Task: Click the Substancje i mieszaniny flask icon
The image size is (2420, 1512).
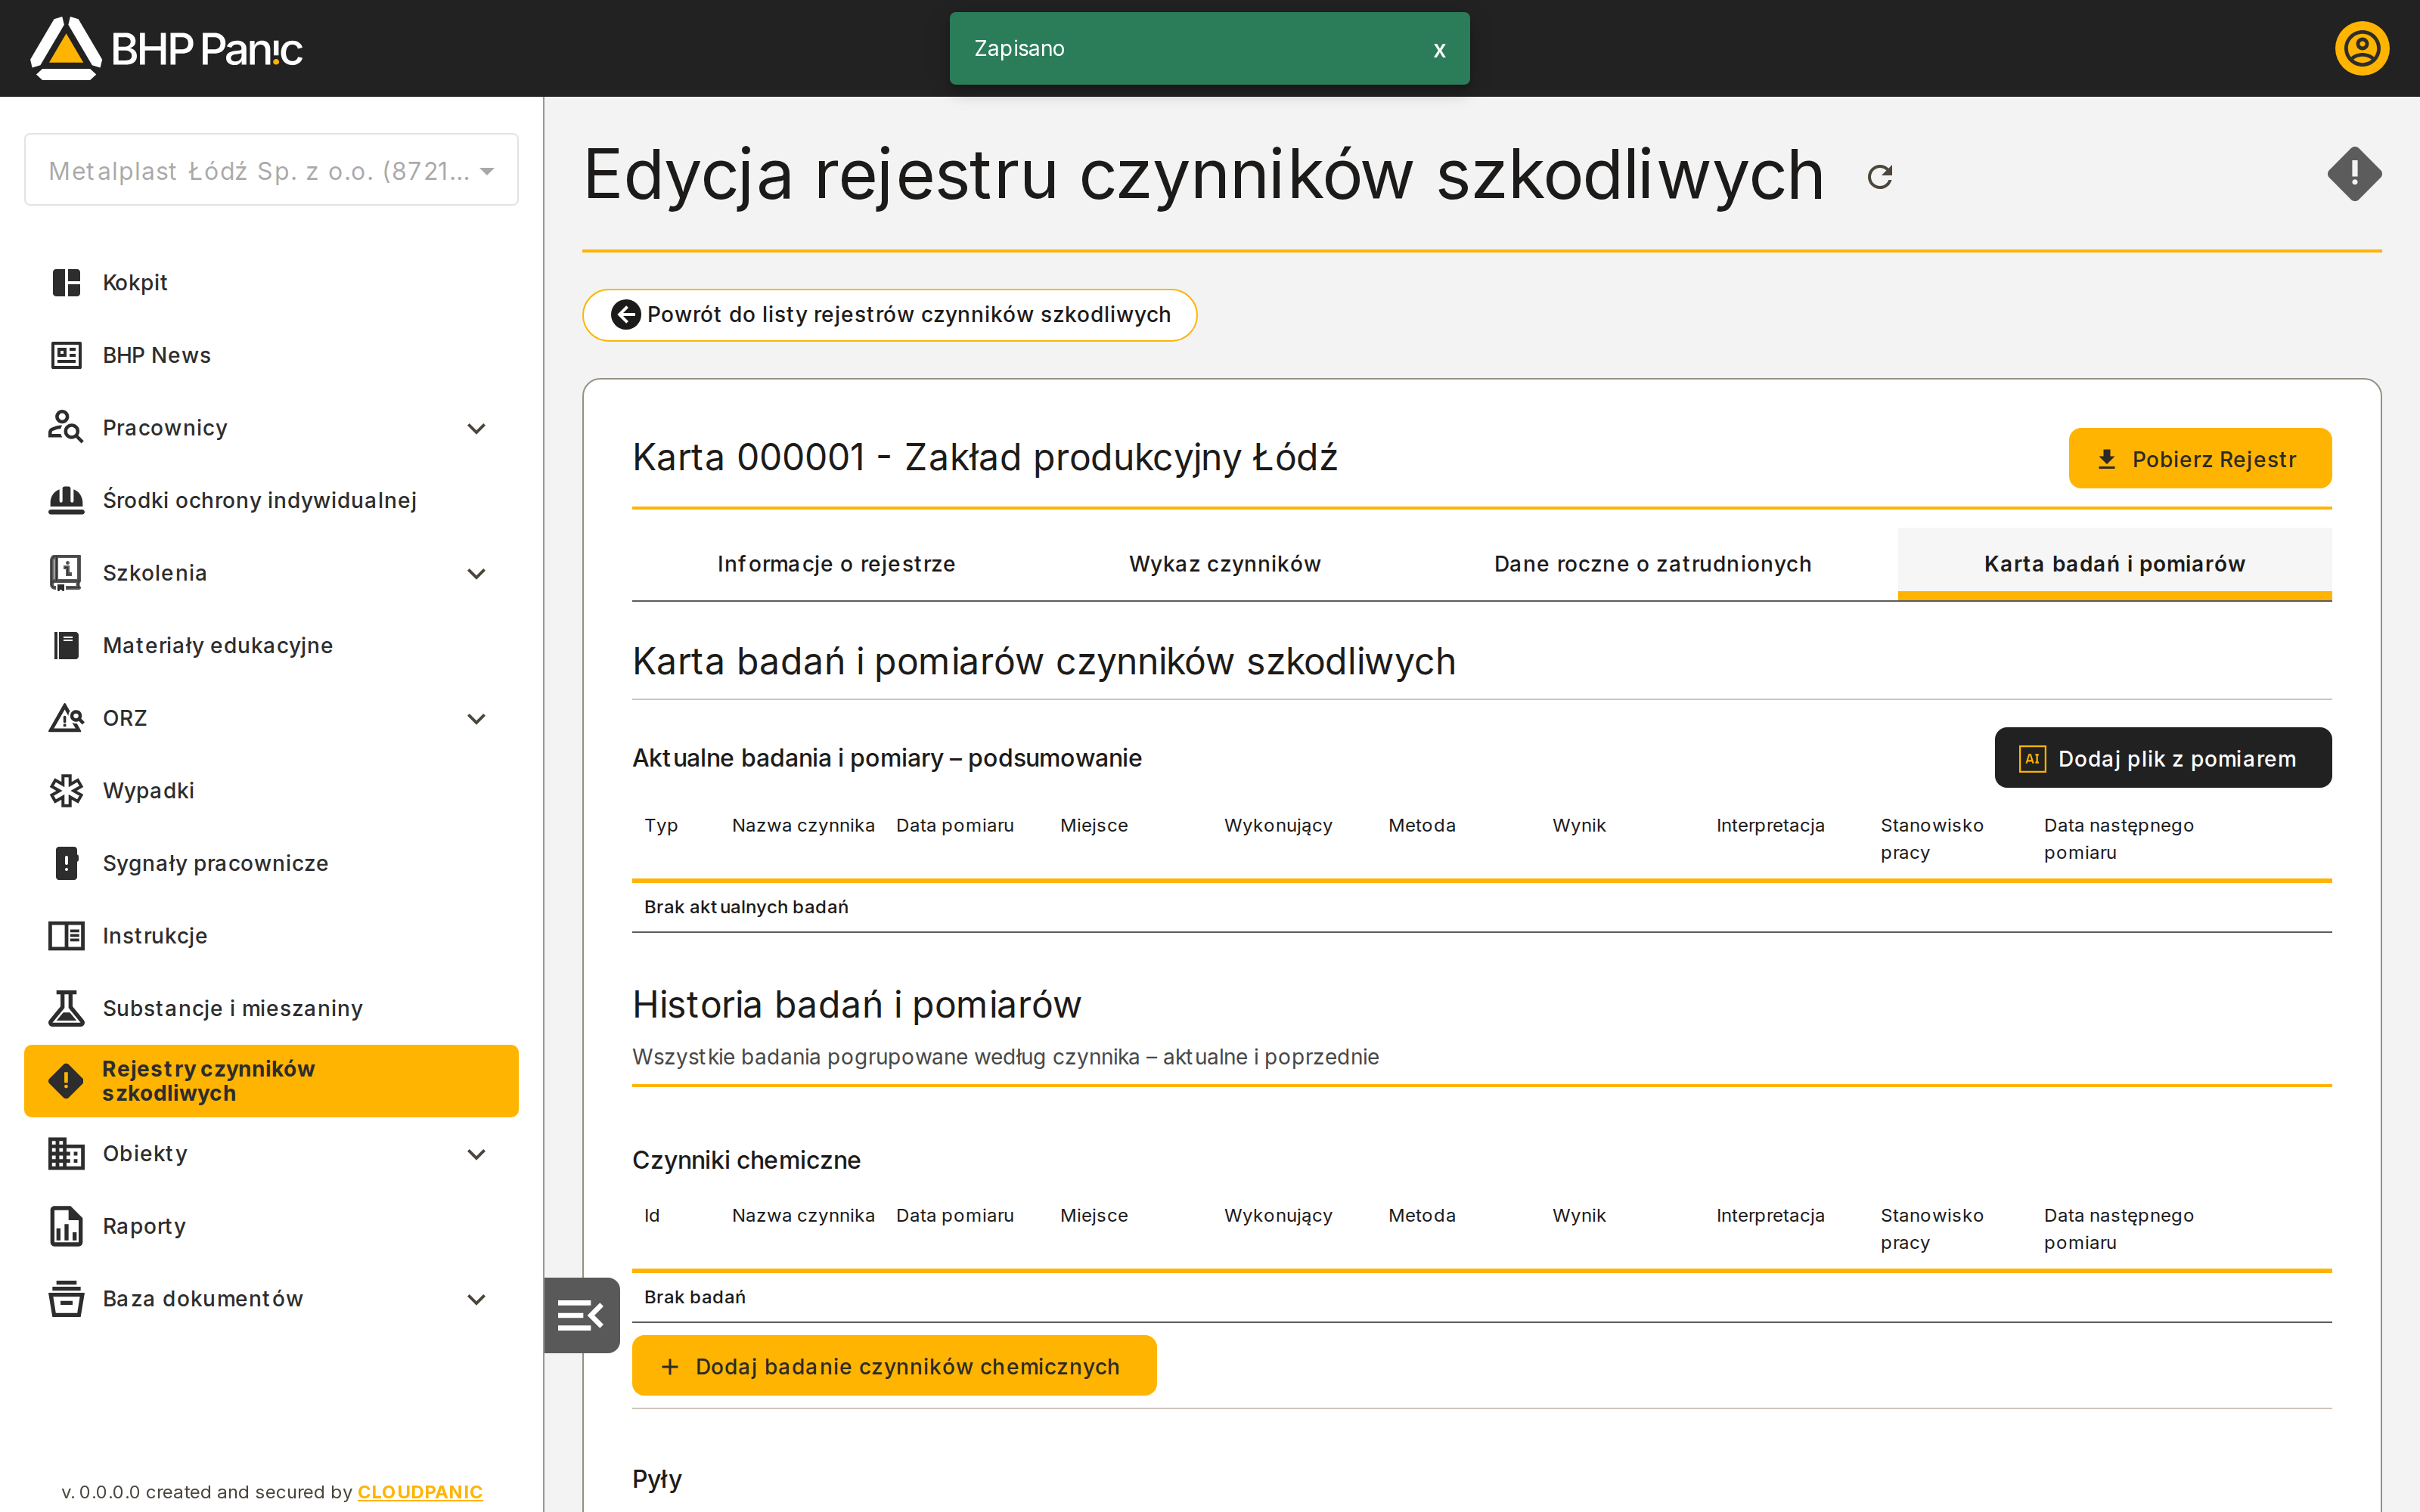Action: [66, 1008]
